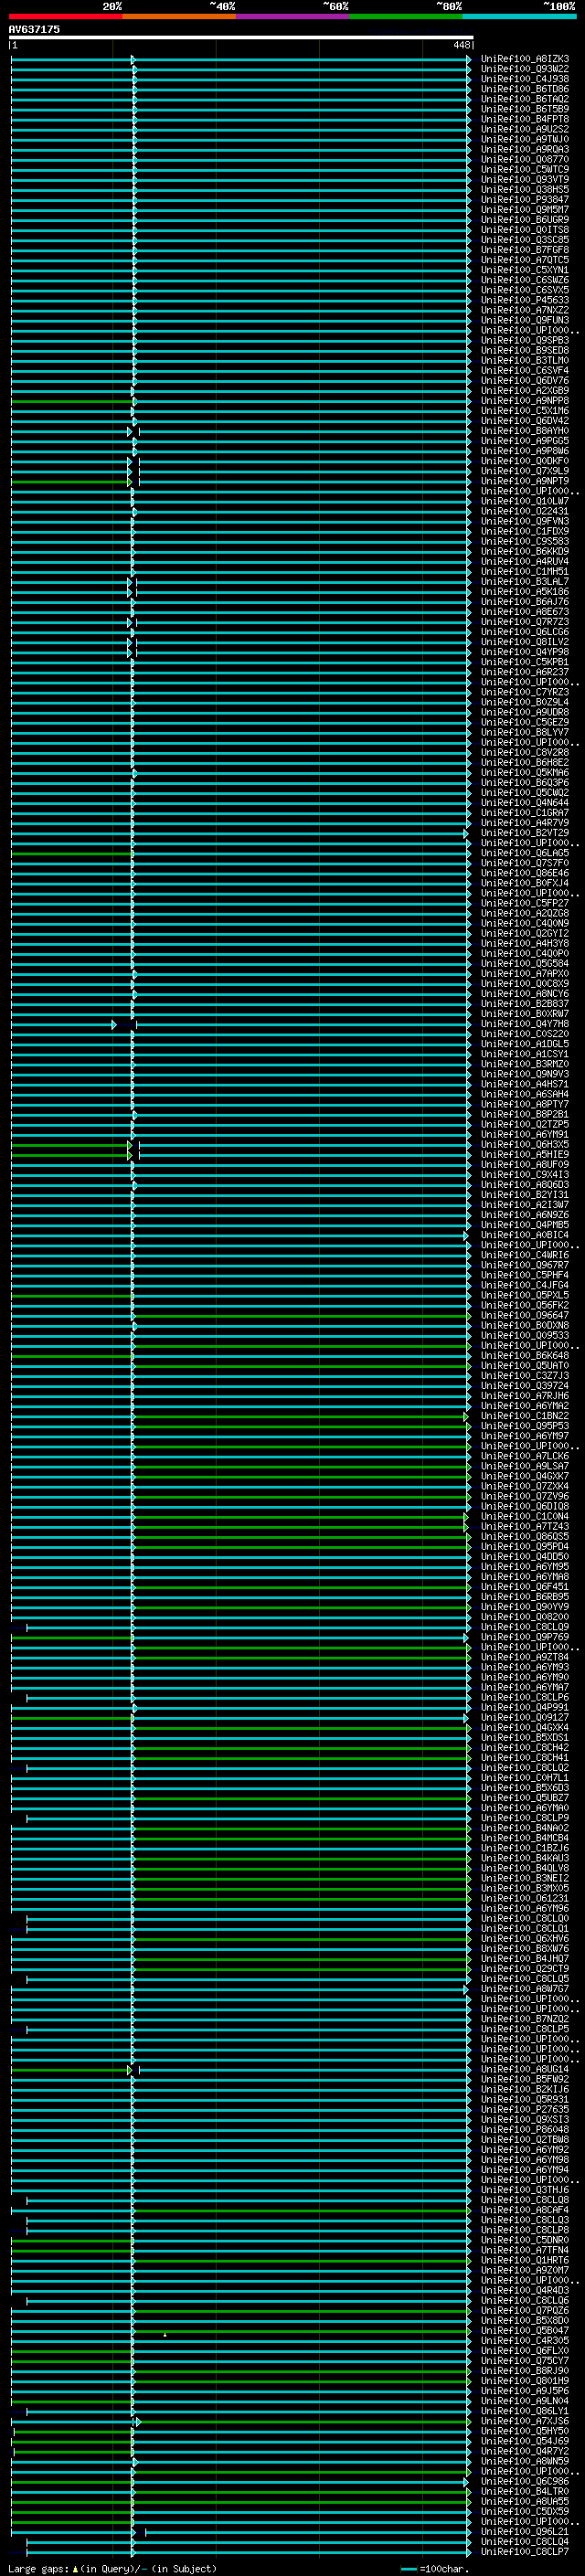Viewport: 585px width, 2576px height.
Task: Click the purple ~60% identity legend segment
Action: pos(293,16)
